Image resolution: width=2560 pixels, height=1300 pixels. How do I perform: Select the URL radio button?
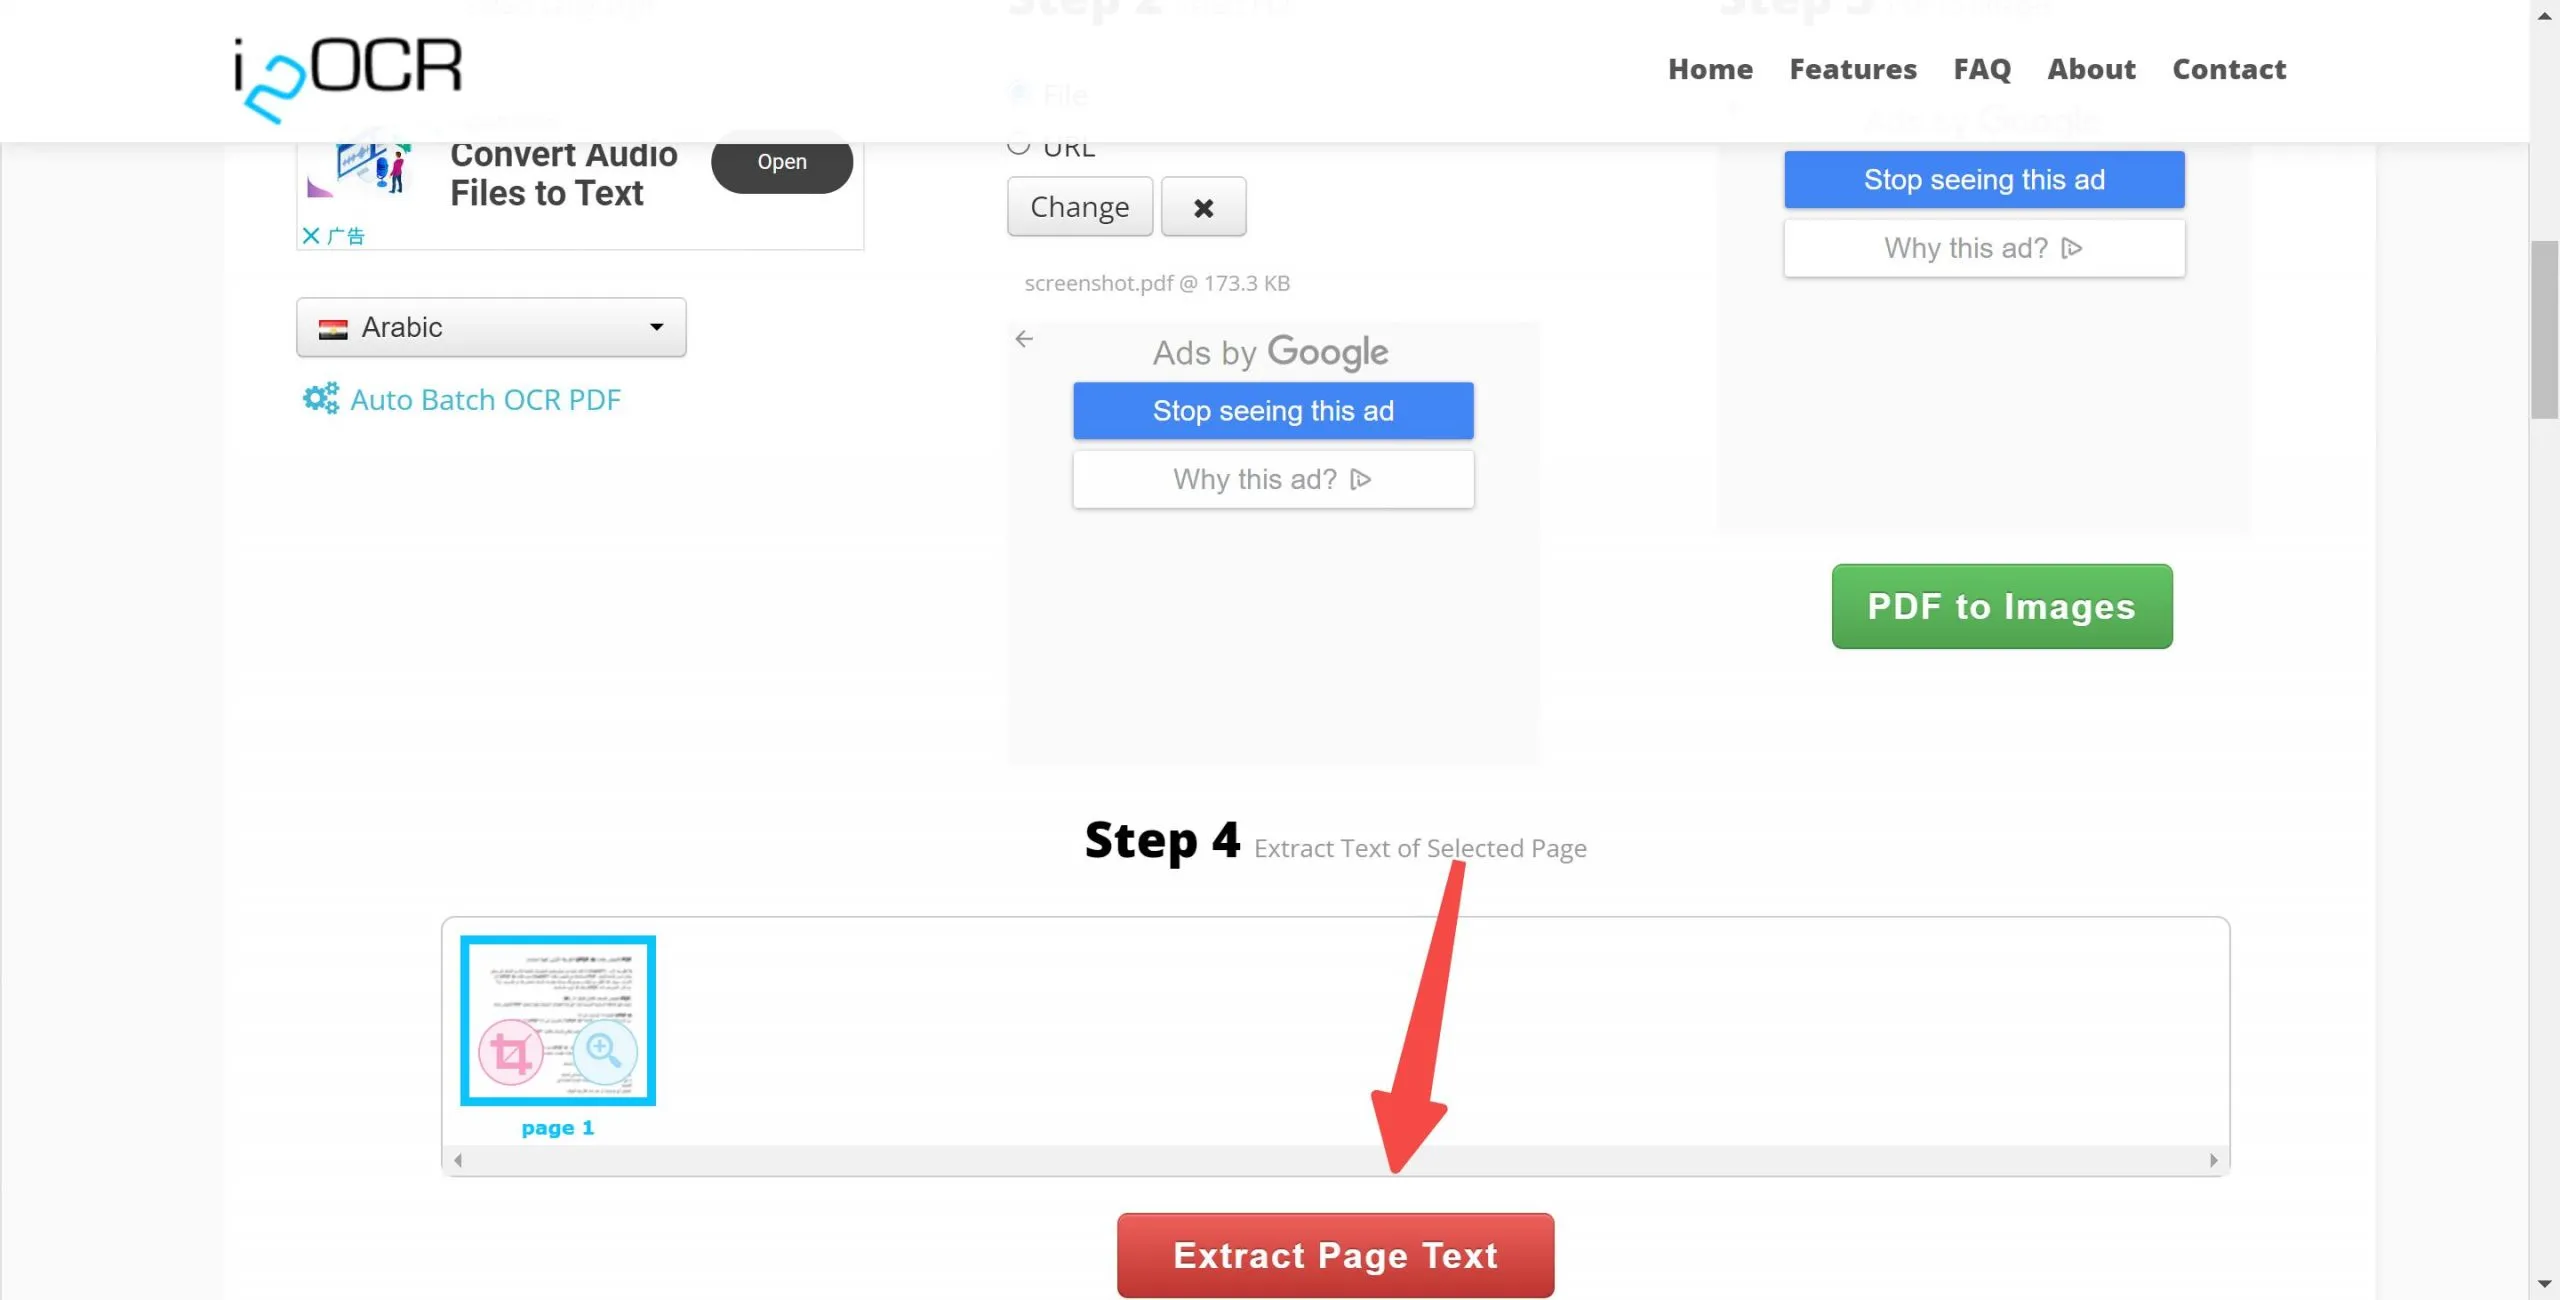point(1020,144)
